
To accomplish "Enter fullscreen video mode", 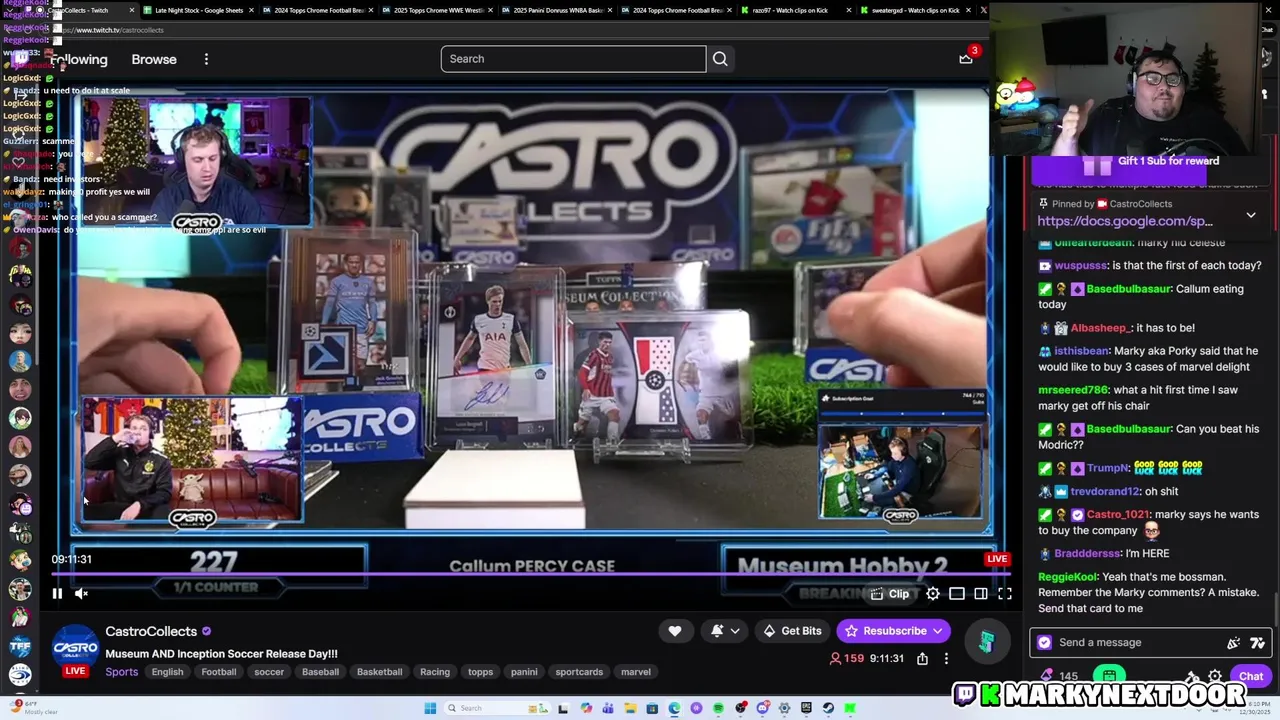I will [1005, 594].
